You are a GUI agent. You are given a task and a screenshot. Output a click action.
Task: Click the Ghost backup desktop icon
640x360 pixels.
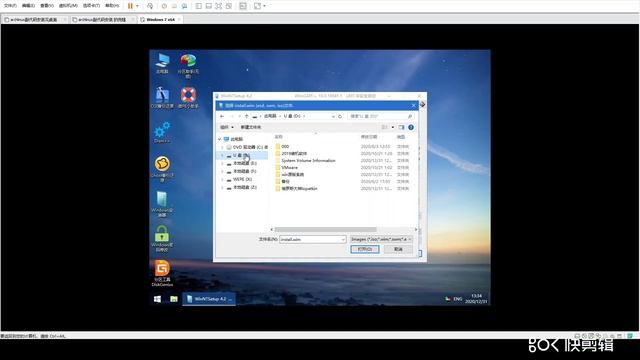tap(162, 169)
